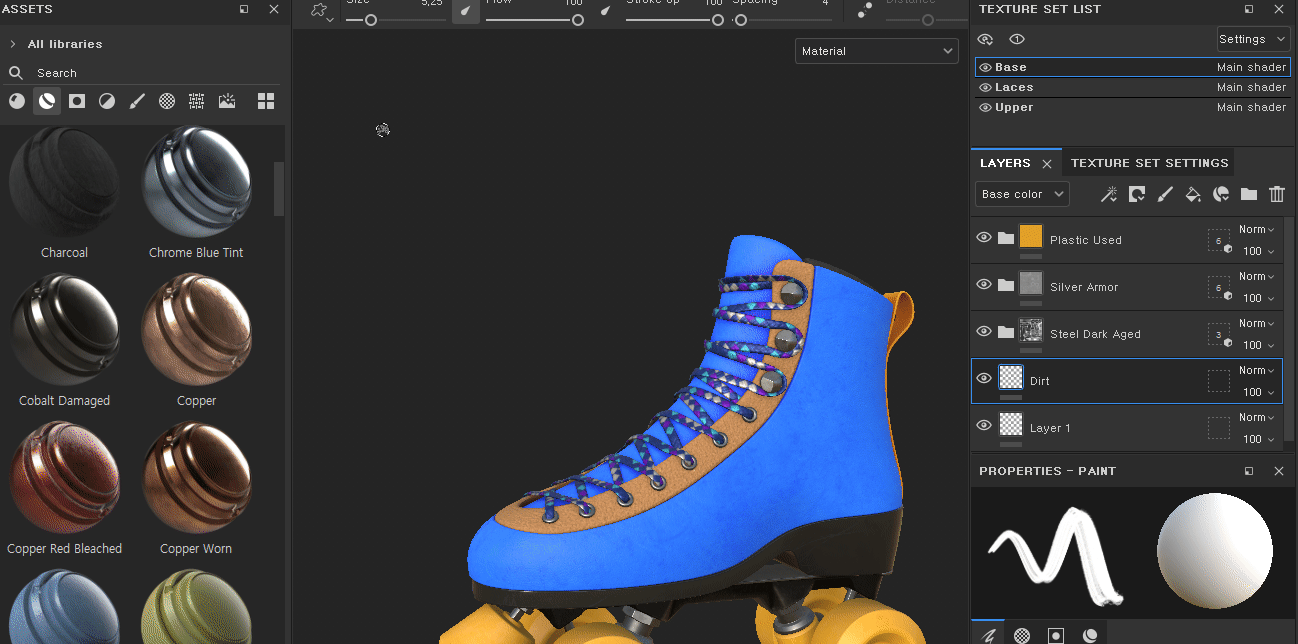This screenshot has height=644, width=1298.
Task: Hide the Plastic Used layer
Action: [x=984, y=238]
